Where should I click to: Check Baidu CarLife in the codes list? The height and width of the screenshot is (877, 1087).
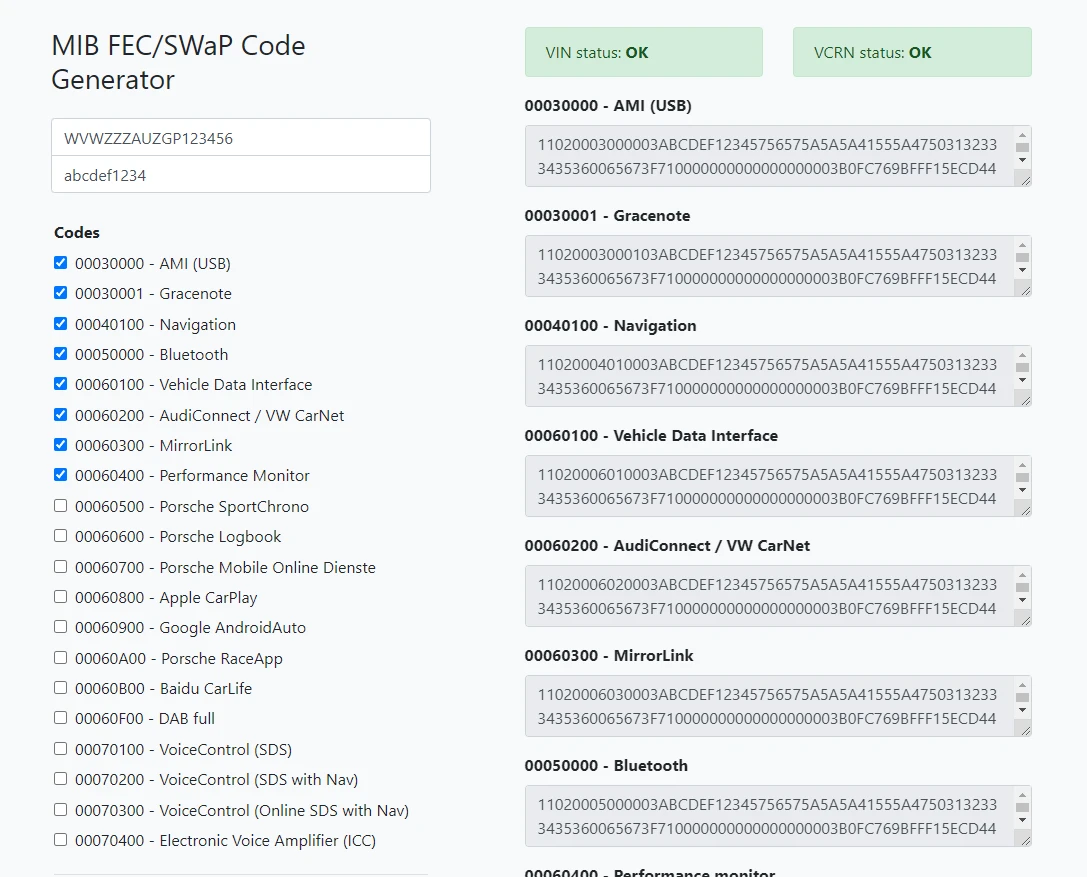(61, 688)
